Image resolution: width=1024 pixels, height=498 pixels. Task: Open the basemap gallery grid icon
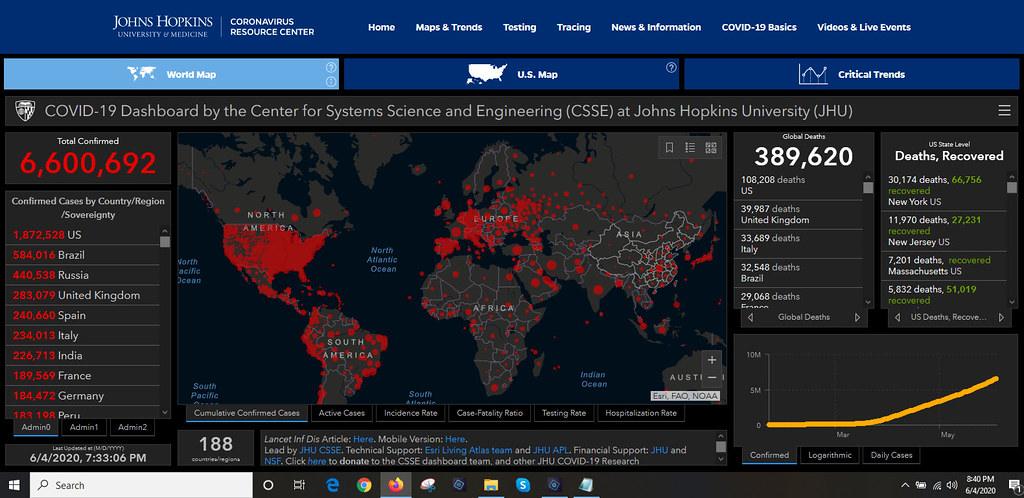pos(711,147)
